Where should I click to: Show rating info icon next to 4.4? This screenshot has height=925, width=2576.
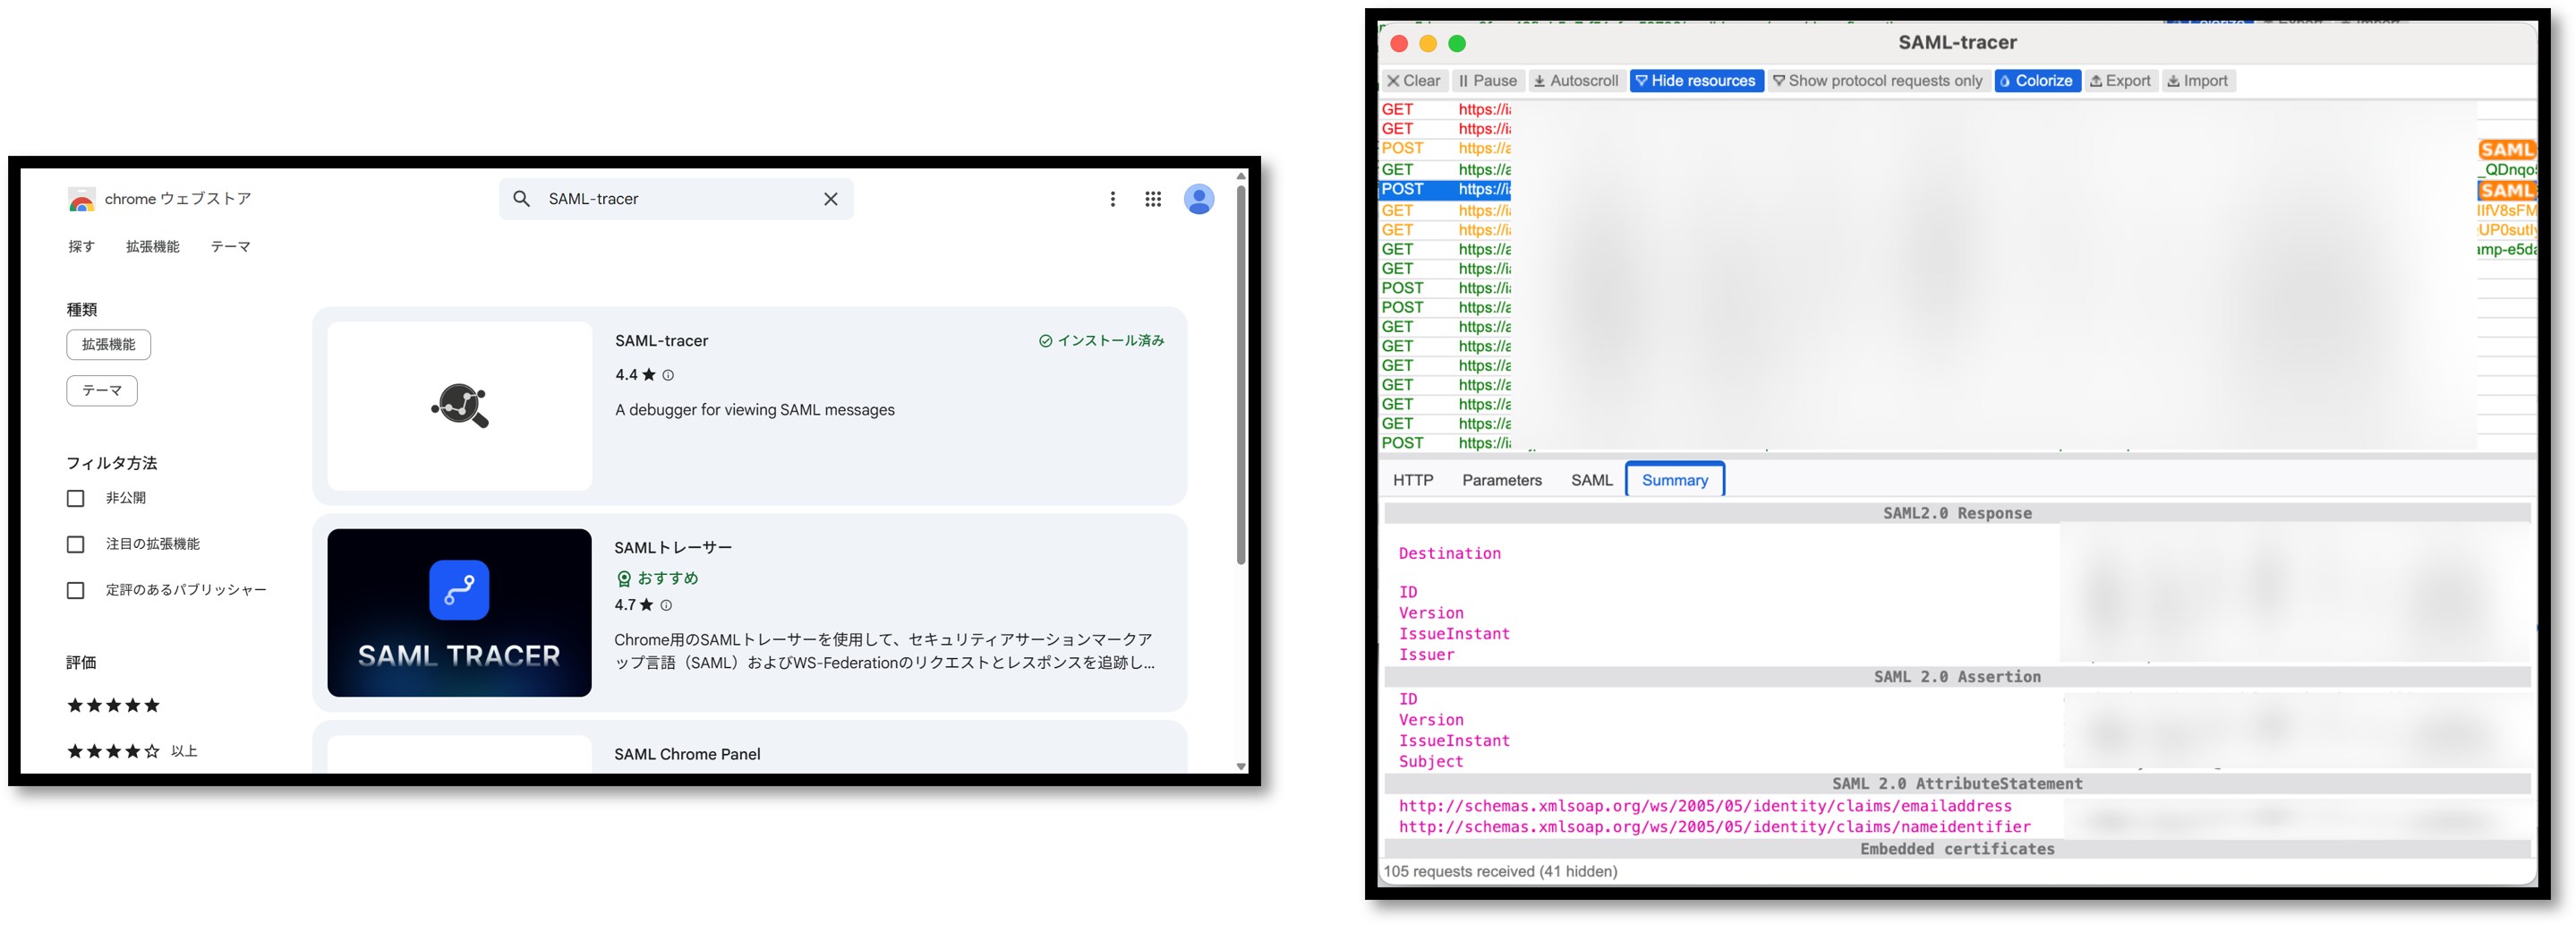[x=668, y=375]
